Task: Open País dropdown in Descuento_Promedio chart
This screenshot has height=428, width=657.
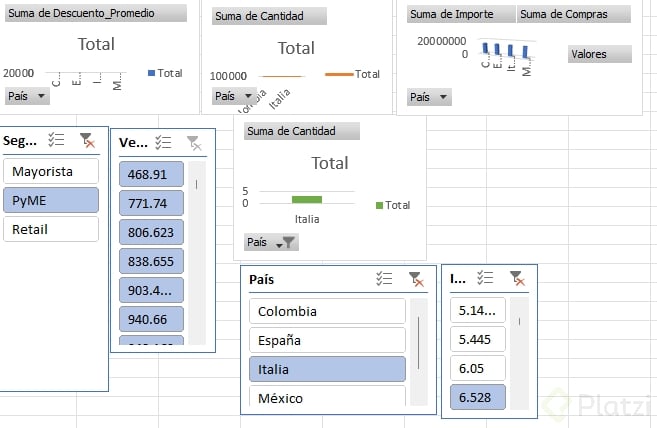Action: point(27,96)
